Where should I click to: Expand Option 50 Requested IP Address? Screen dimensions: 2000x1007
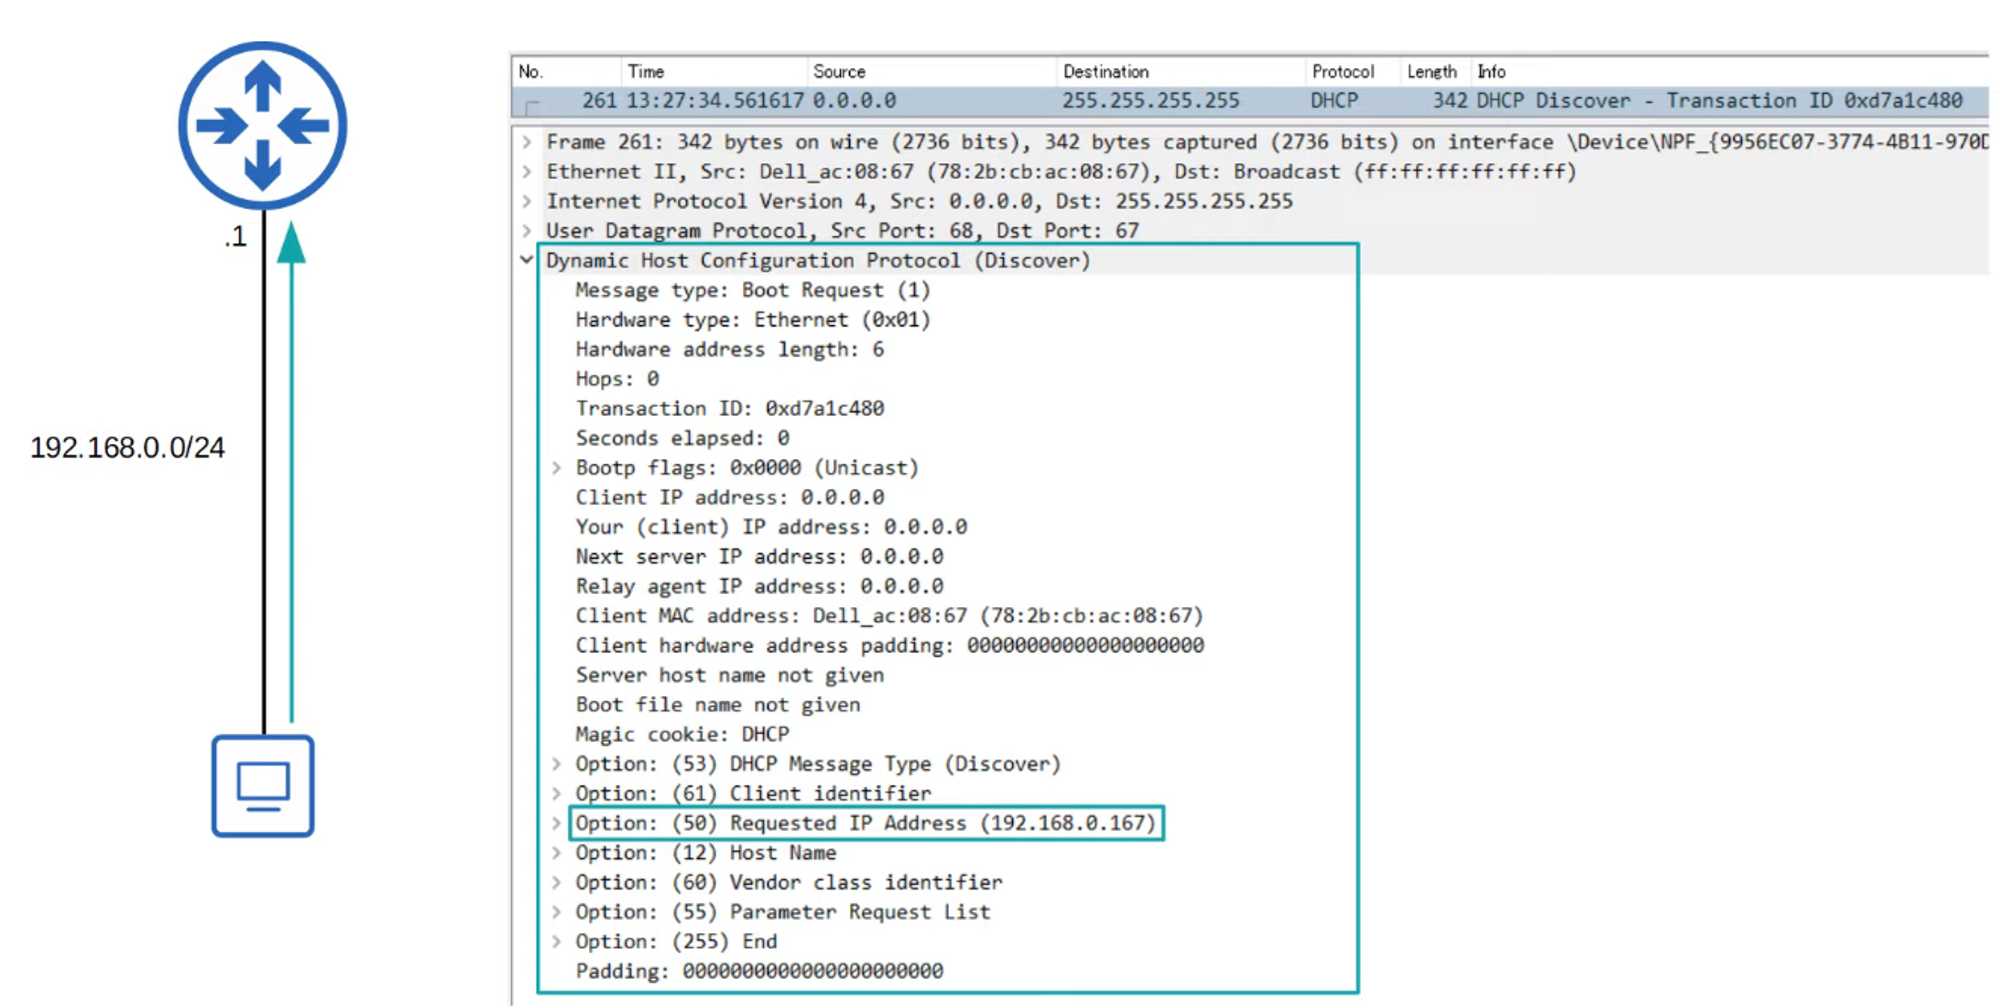click(557, 823)
